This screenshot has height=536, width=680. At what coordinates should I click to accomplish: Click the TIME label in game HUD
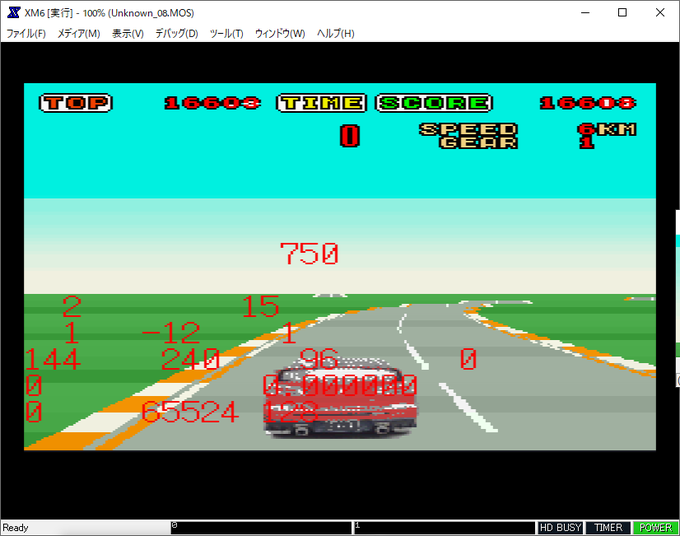(x=321, y=103)
